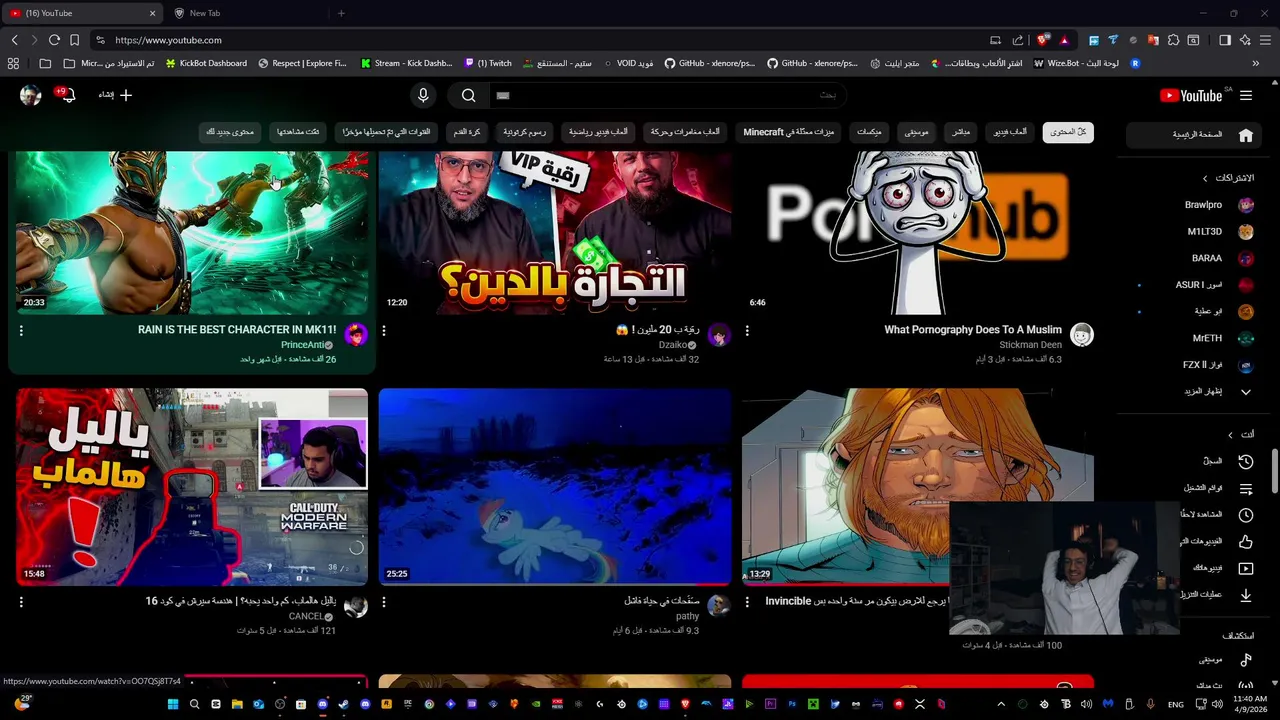Screen dimensions: 1280x720
Task: Open Watch Later sidebar icon
Action: (x=1246, y=515)
